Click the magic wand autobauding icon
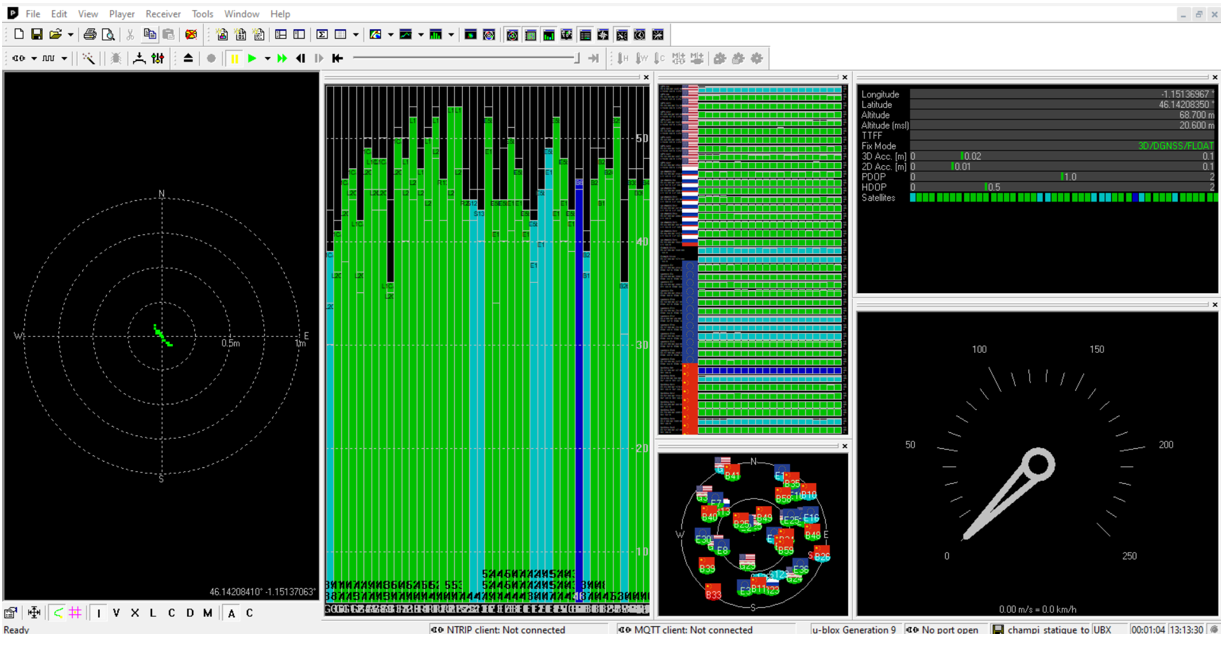Image resolution: width=1222 pixels, height=660 pixels. point(89,59)
